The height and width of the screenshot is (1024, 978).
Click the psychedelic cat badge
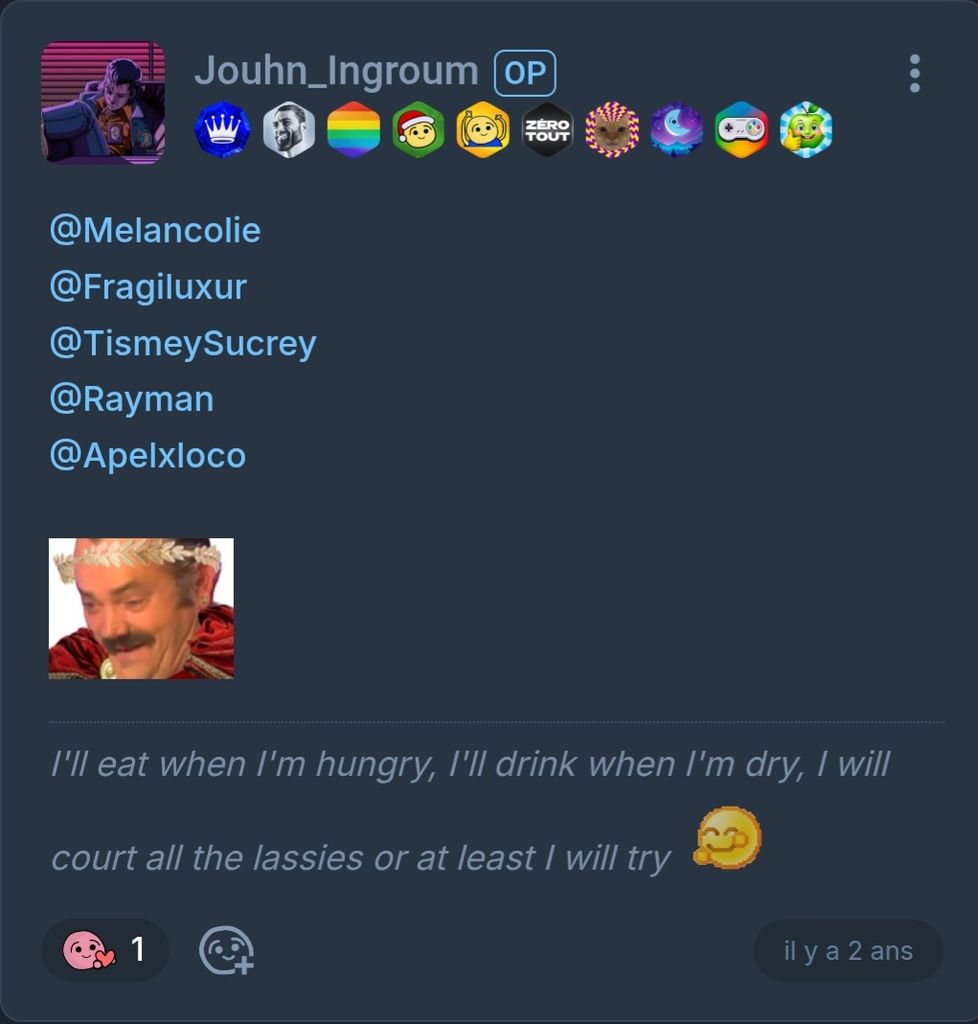coord(612,130)
